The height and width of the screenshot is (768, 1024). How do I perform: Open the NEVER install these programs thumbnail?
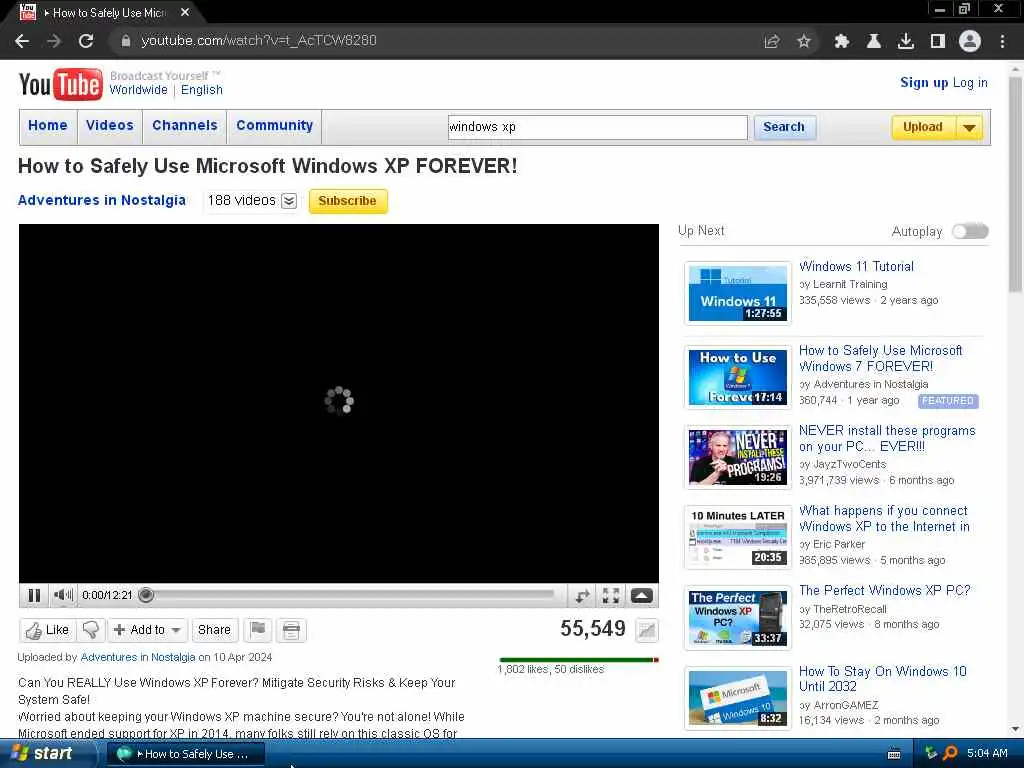point(738,457)
